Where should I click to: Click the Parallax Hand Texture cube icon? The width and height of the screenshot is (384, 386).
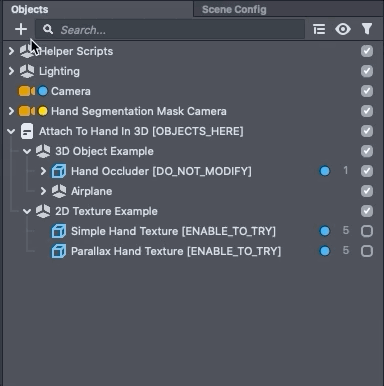click(x=59, y=251)
